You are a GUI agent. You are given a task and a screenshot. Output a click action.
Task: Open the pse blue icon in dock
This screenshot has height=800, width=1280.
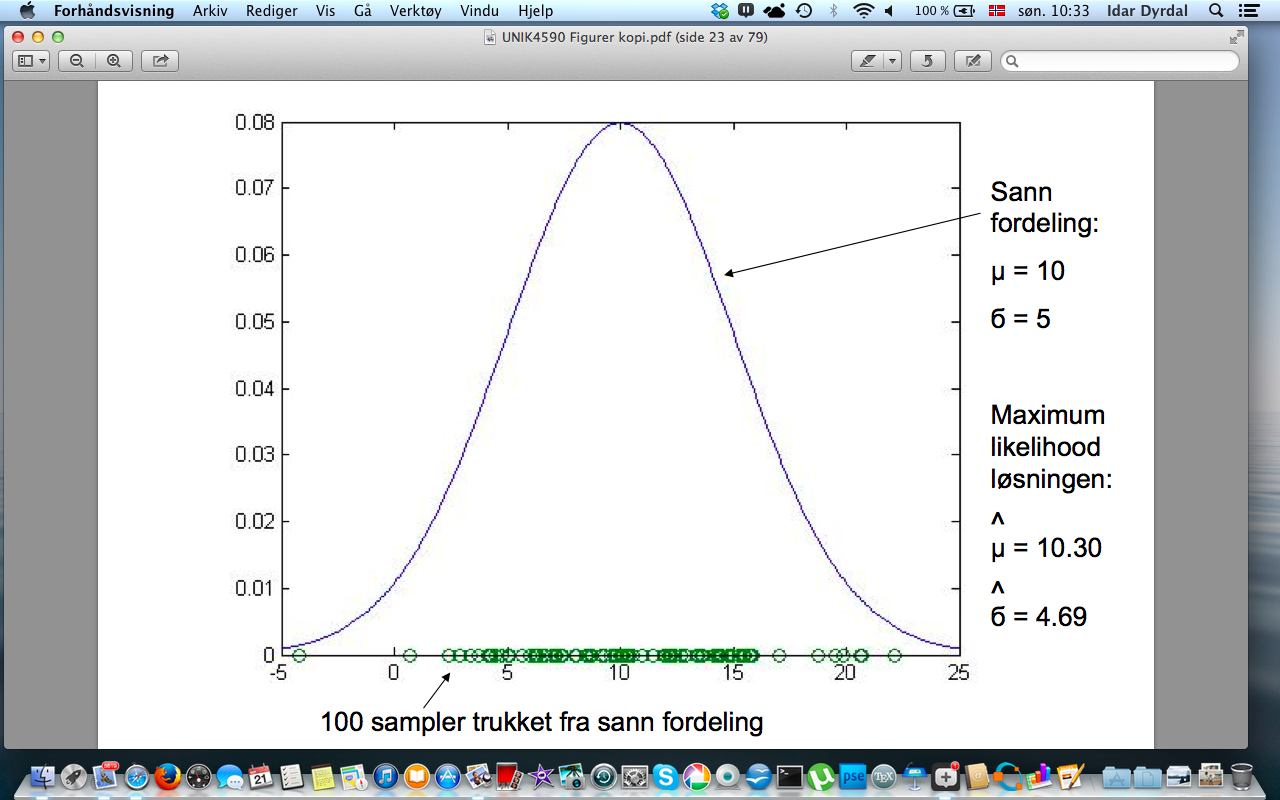click(x=853, y=776)
